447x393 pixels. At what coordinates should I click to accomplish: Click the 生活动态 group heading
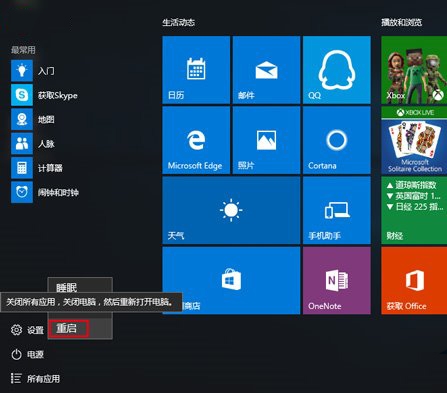tap(179, 22)
